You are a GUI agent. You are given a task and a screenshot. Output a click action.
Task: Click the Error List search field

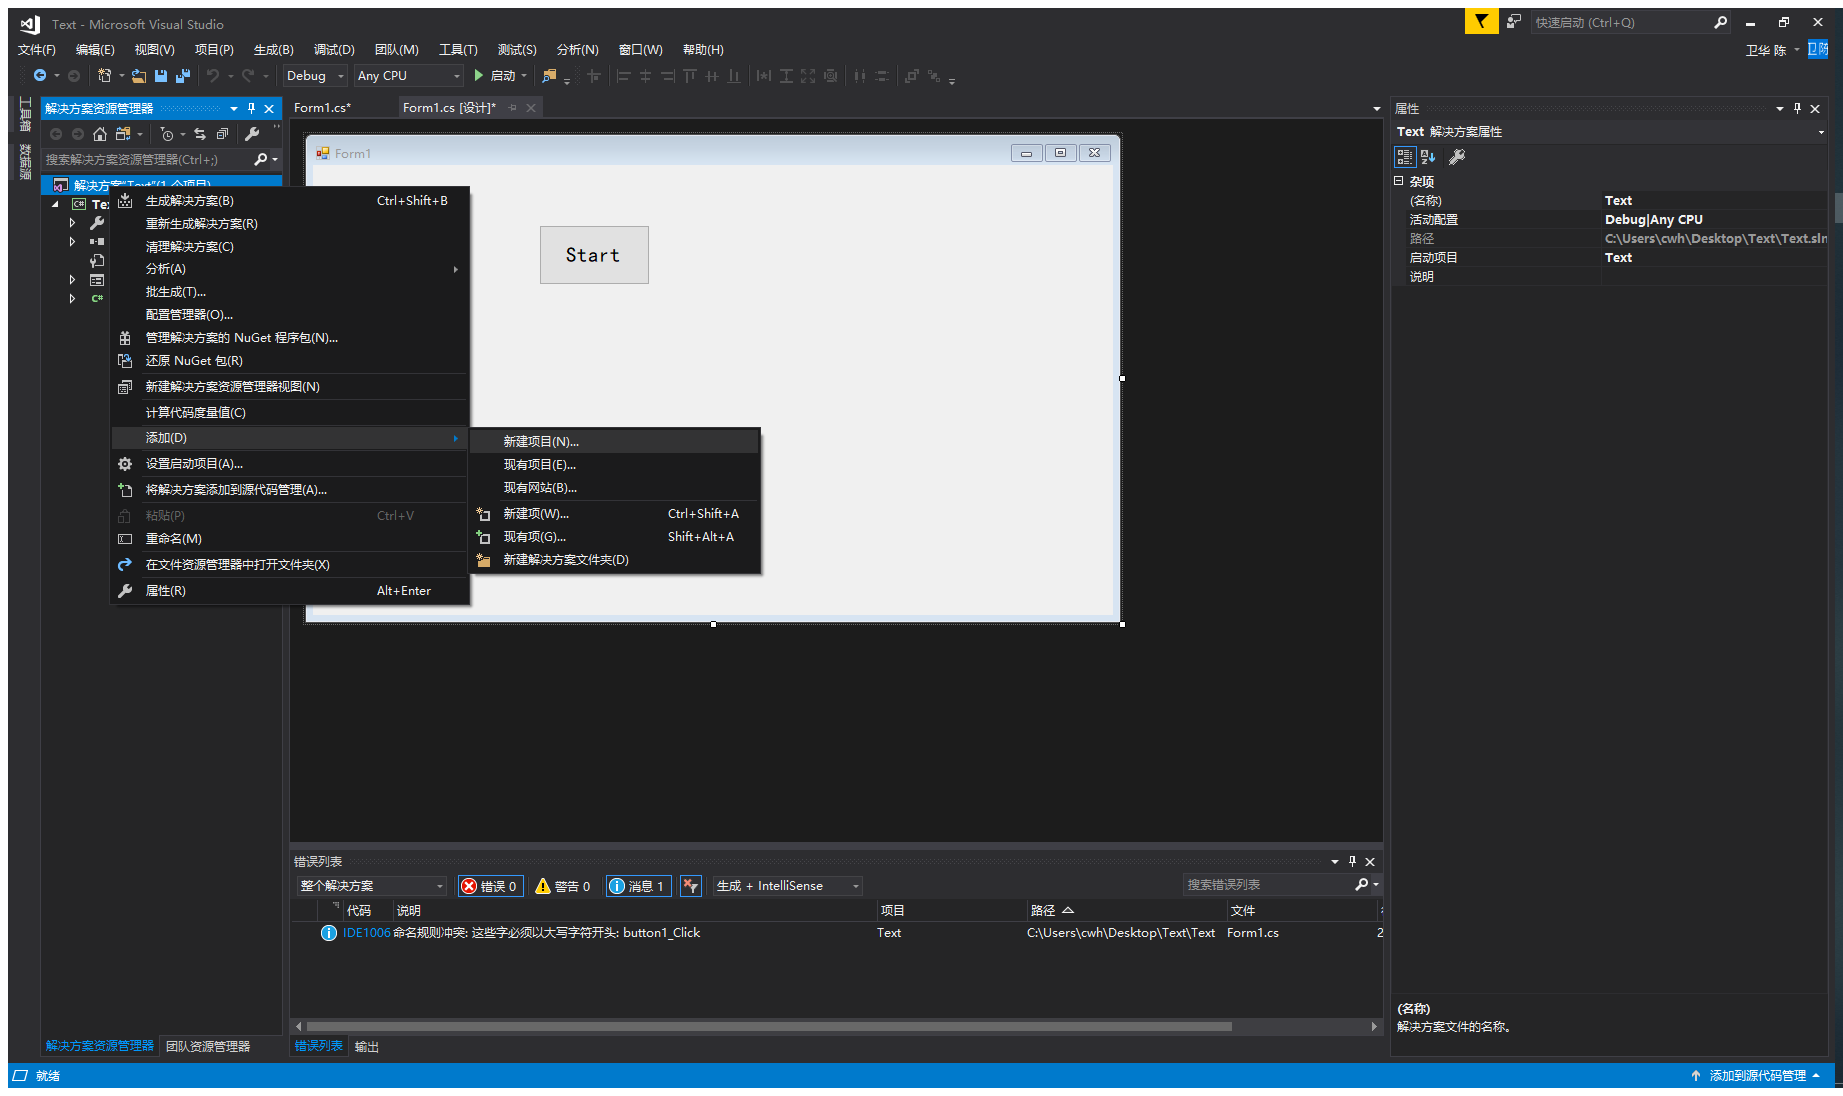point(1267,885)
